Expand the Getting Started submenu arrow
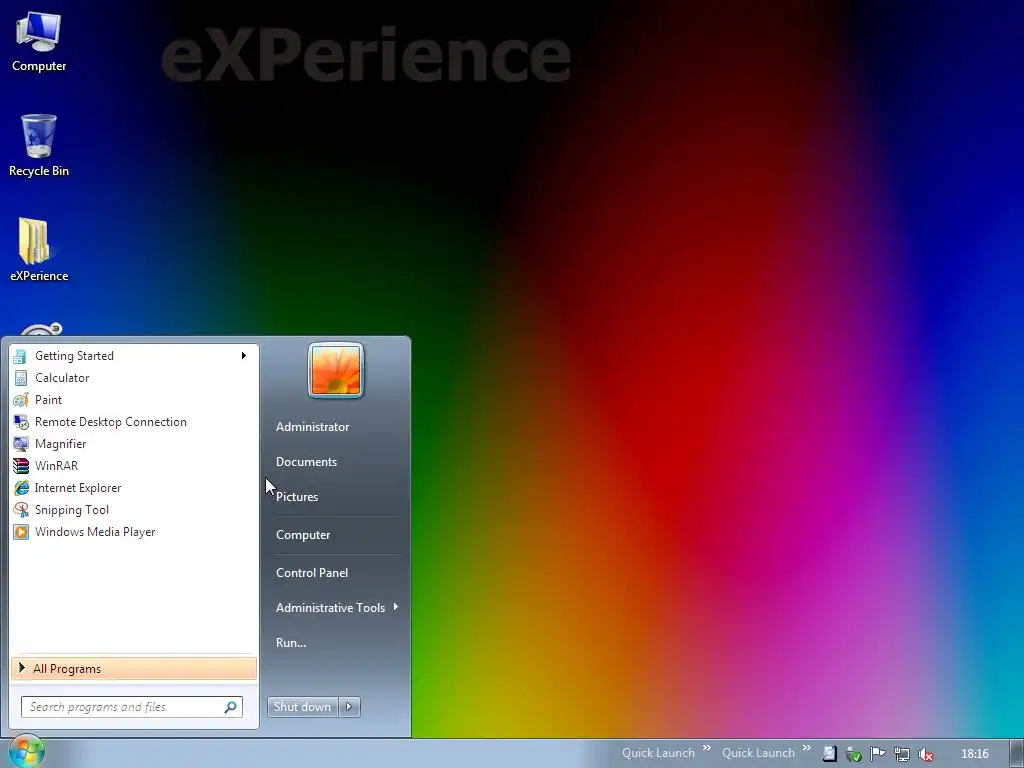Image resolution: width=1024 pixels, height=768 pixels. (244, 356)
